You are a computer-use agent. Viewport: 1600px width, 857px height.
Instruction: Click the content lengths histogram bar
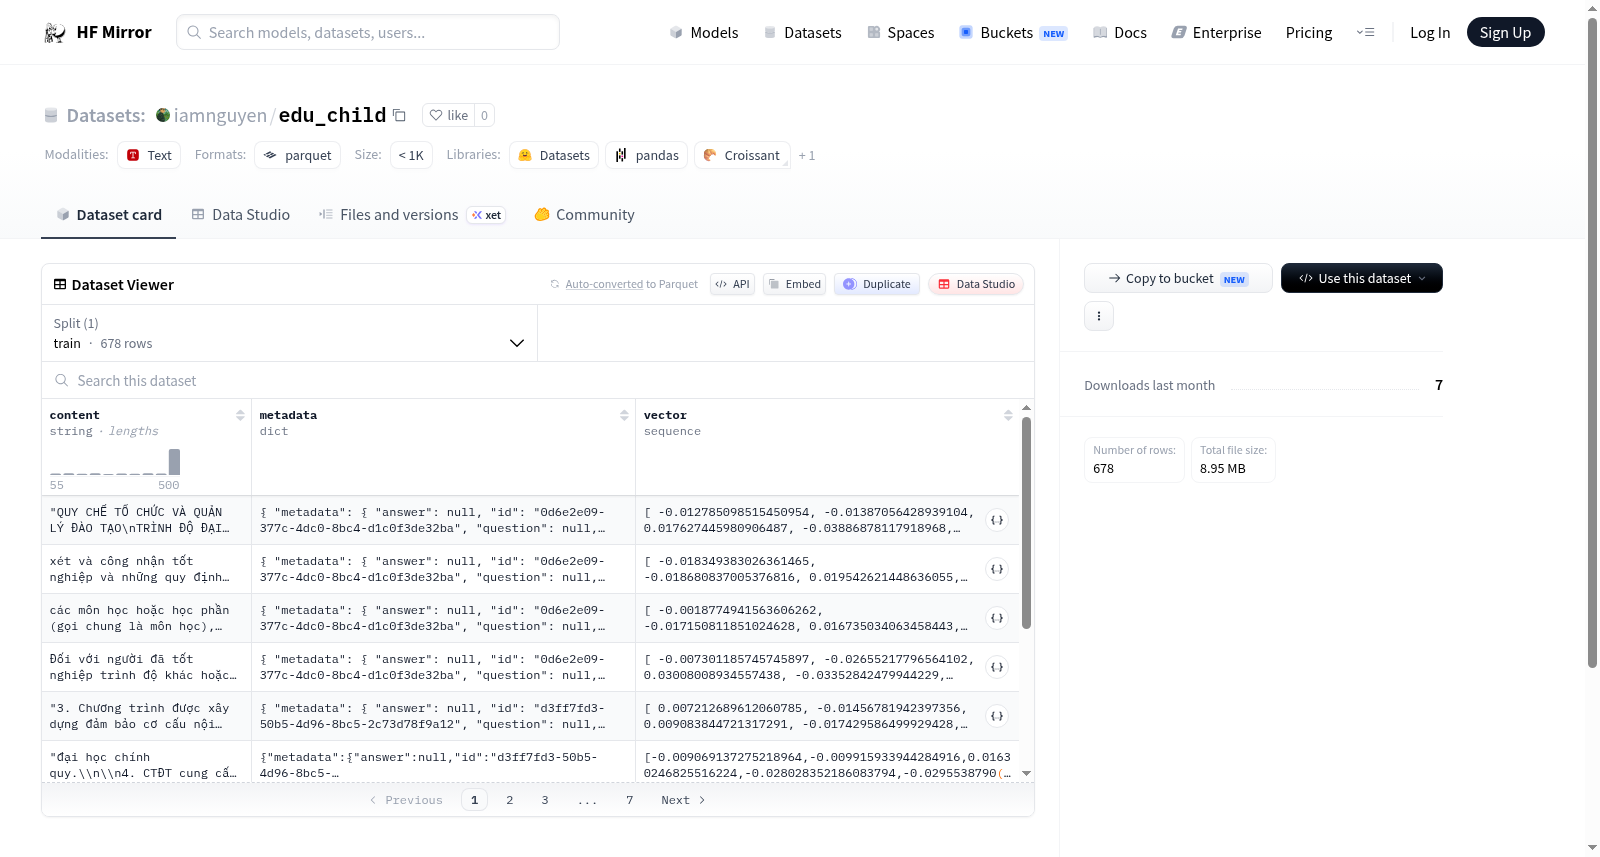pyautogui.click(x=174, y=462)
